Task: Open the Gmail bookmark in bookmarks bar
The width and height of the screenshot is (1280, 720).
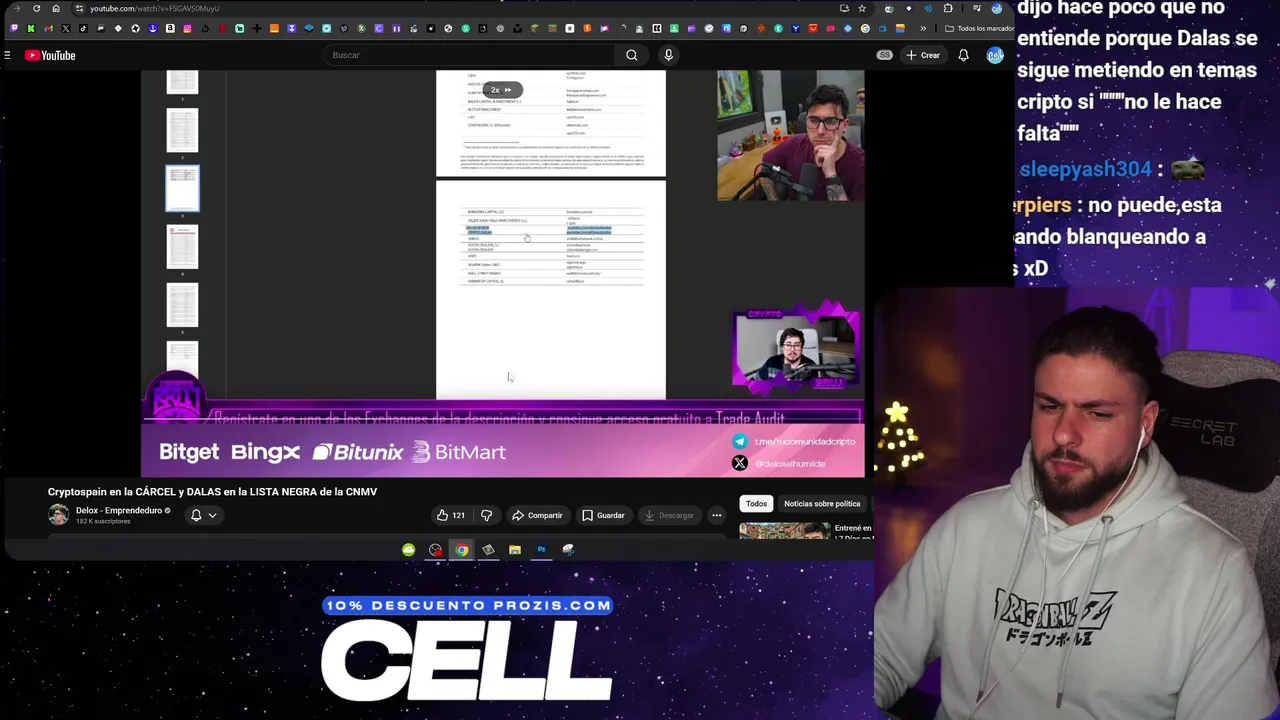Action: coord(48,28)
